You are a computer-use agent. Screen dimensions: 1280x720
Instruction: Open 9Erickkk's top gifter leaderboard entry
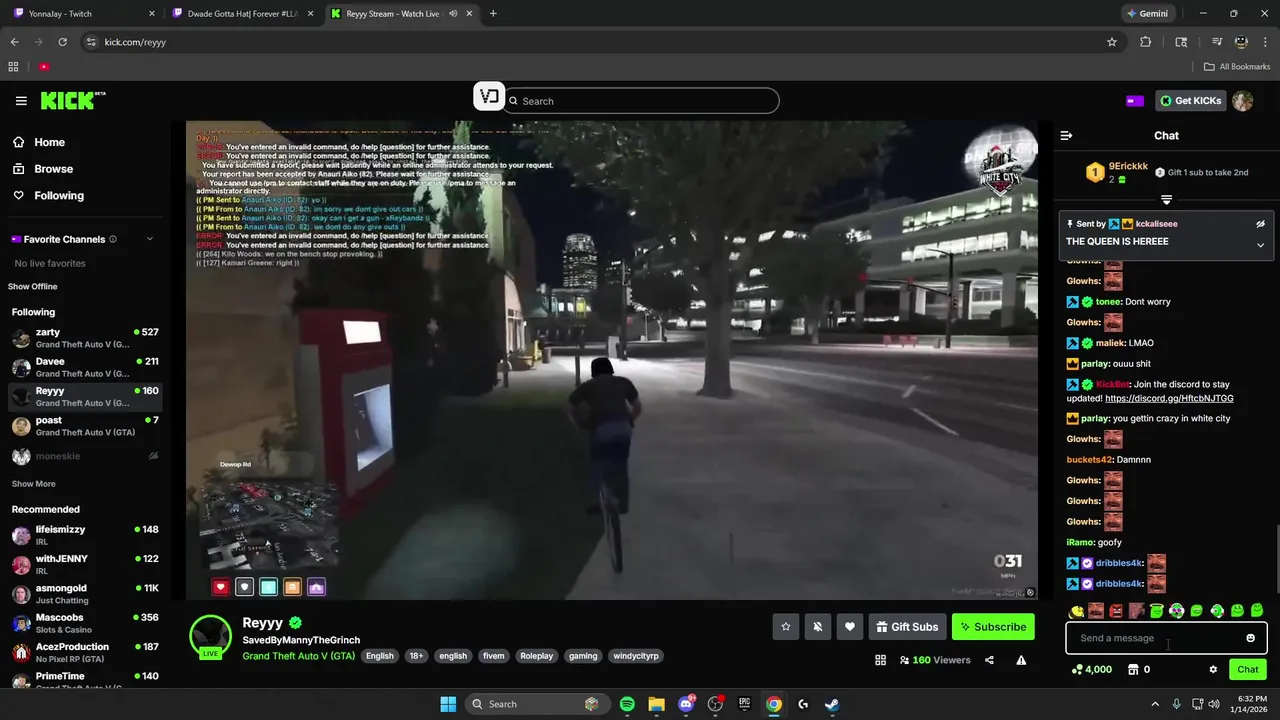1117,172
